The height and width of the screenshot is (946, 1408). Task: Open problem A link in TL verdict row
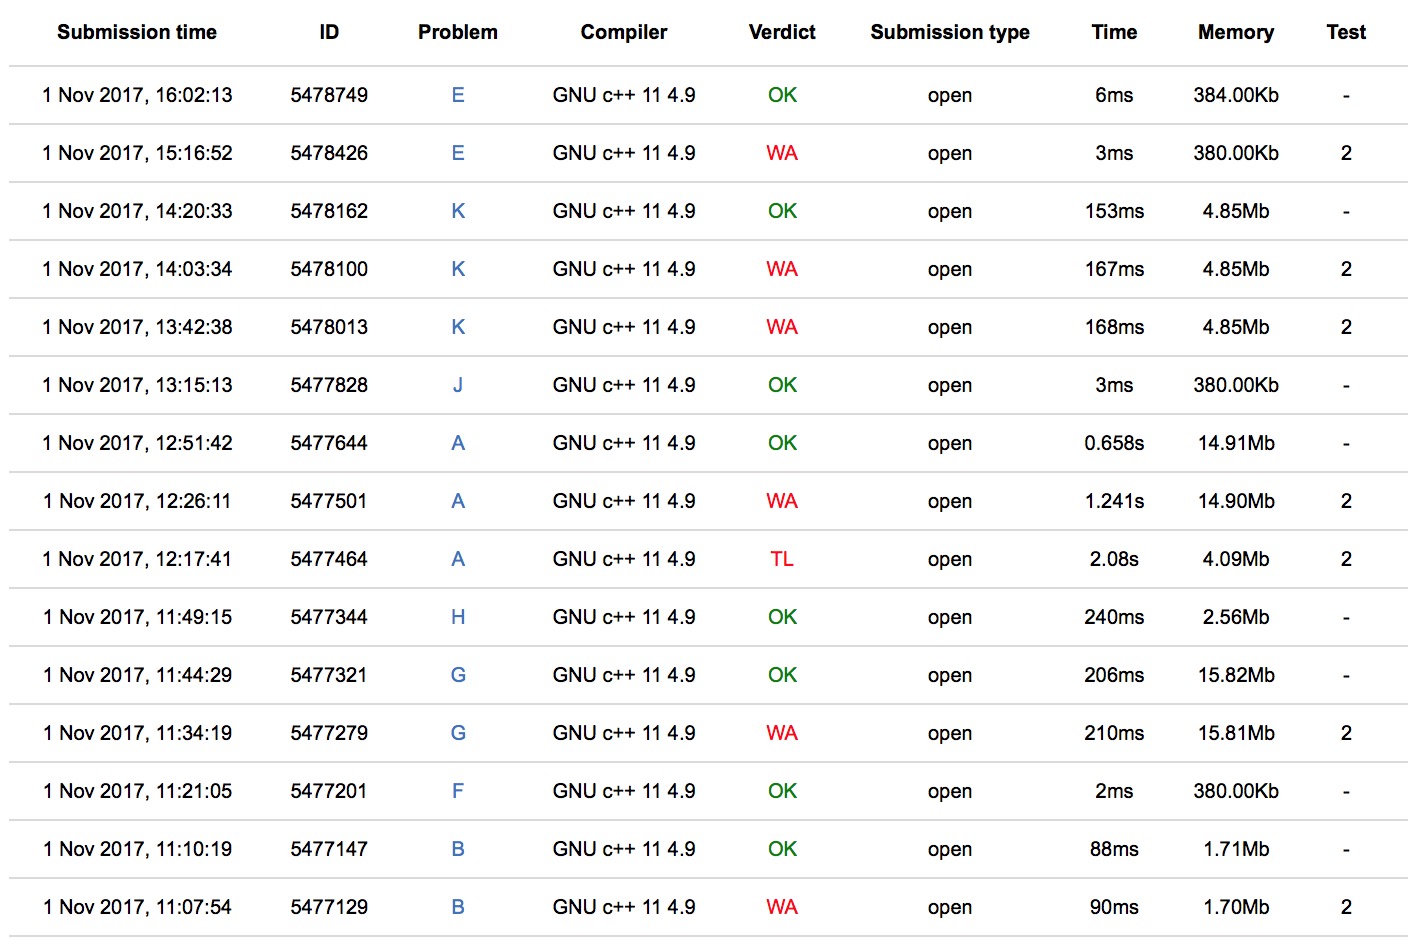point(458,559)
